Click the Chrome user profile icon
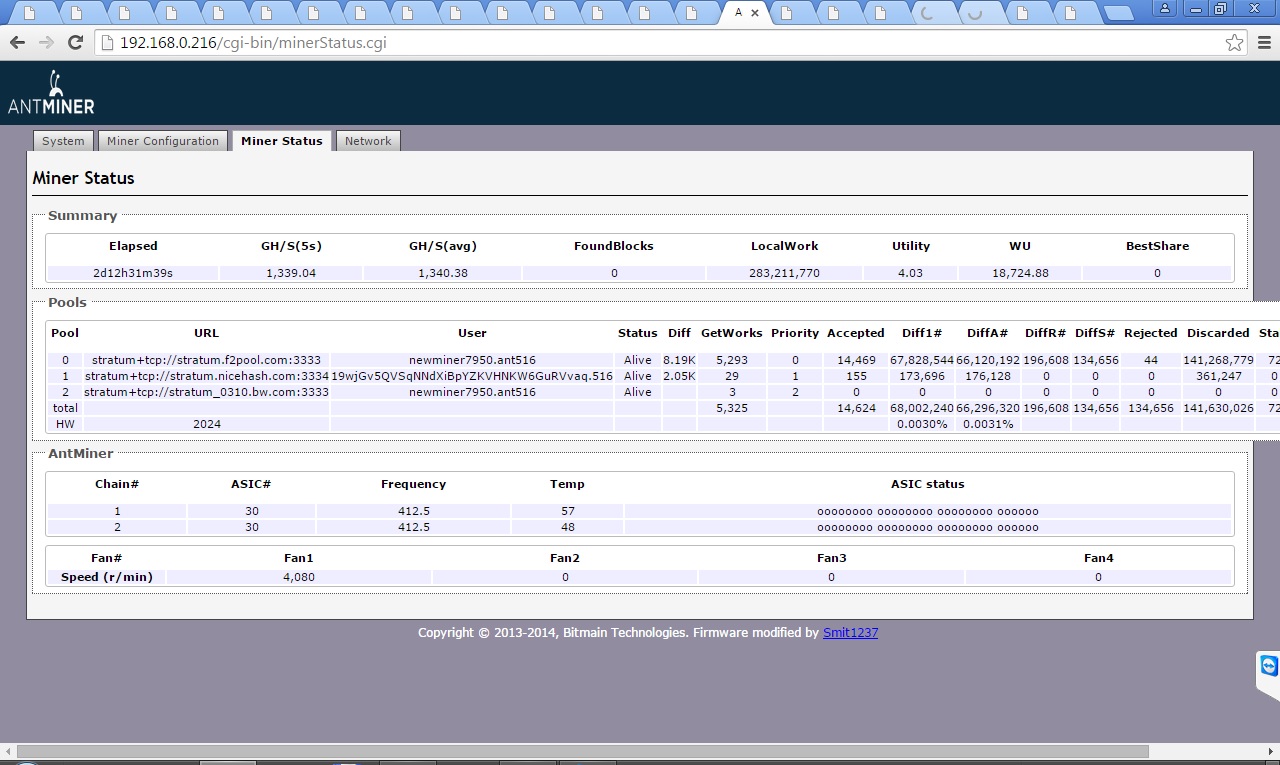Viewport: 1280px width, 765px height. pyautogui.click(x=1165, y=9)
